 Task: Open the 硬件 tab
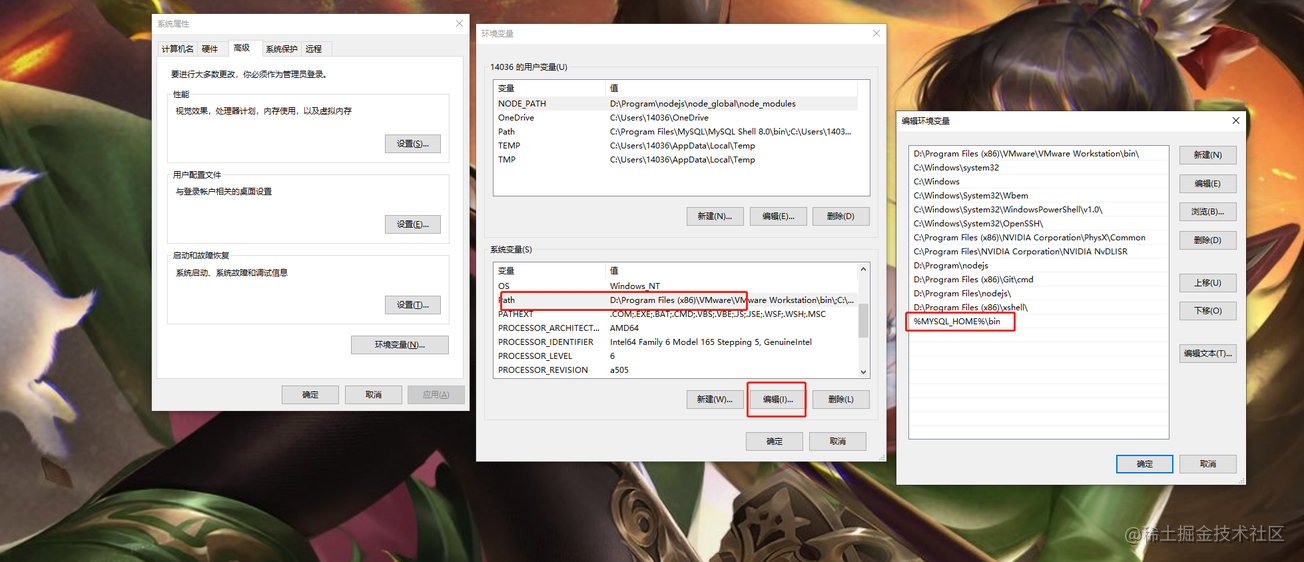(x=210, y=49)
